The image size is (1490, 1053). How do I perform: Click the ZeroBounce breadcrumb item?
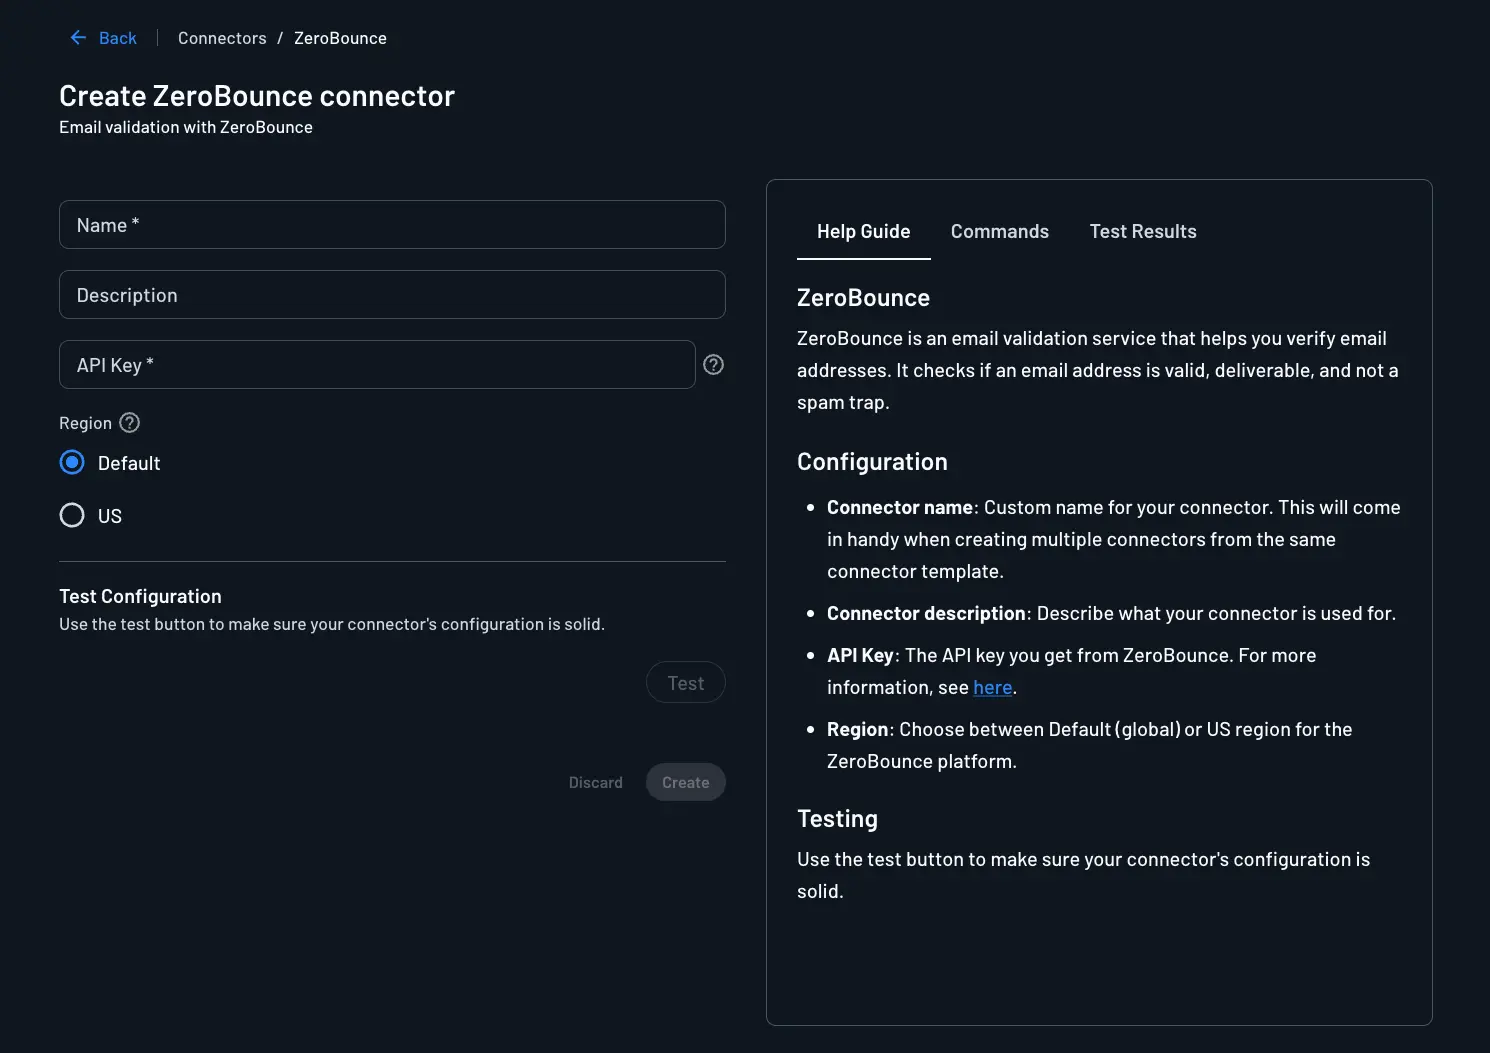point(340,38)
